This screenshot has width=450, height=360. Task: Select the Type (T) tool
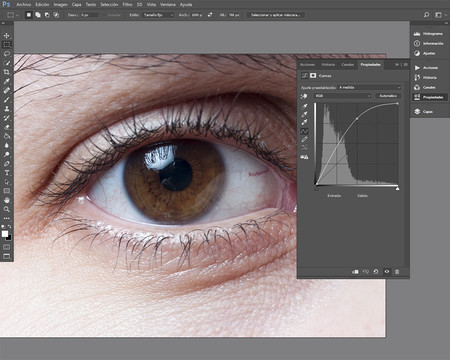[x=7, y=173]
